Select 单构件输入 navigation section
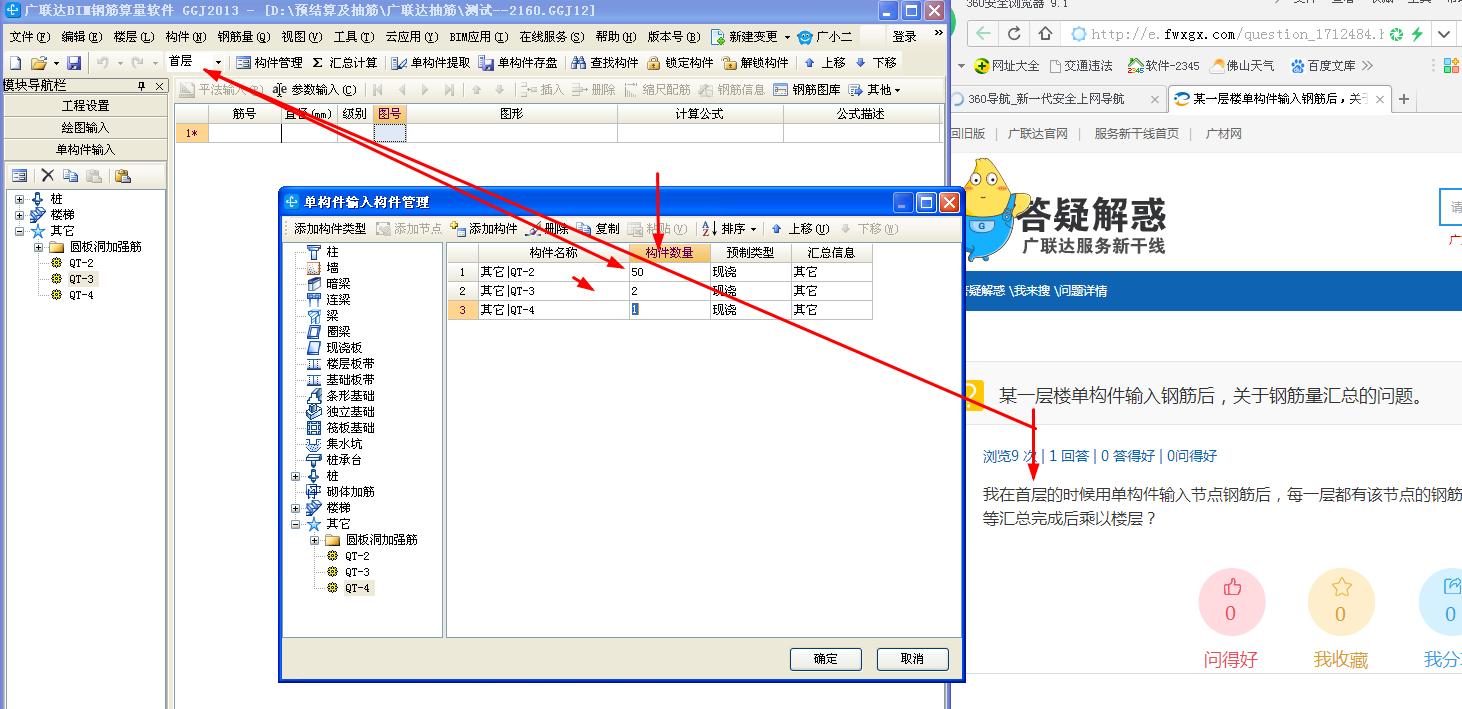 tap(86, 150)
